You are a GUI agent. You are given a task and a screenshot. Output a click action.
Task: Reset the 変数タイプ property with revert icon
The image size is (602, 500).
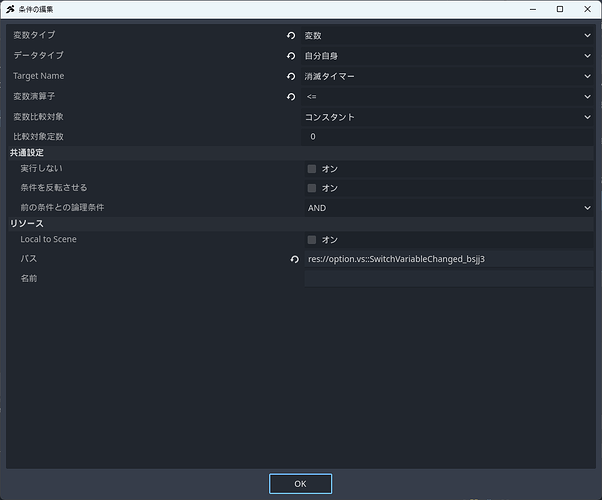point(291,36)
